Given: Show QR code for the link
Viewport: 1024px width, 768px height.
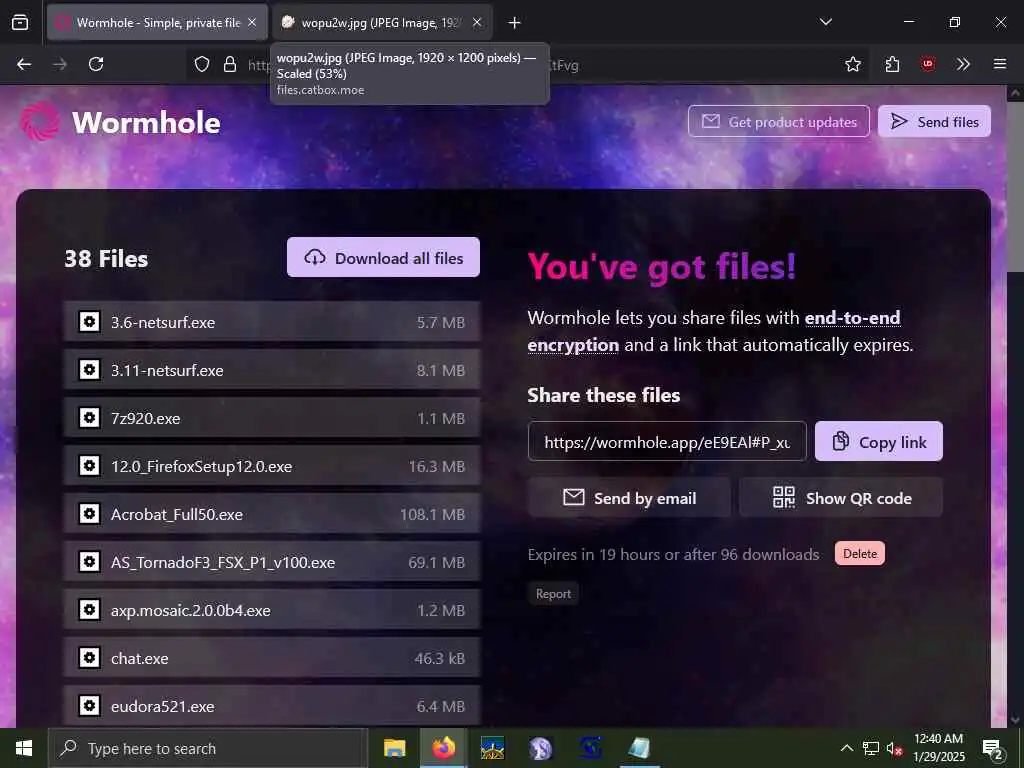Looking at the screenshot, I should pyautogui.click(x=841, y=498).
